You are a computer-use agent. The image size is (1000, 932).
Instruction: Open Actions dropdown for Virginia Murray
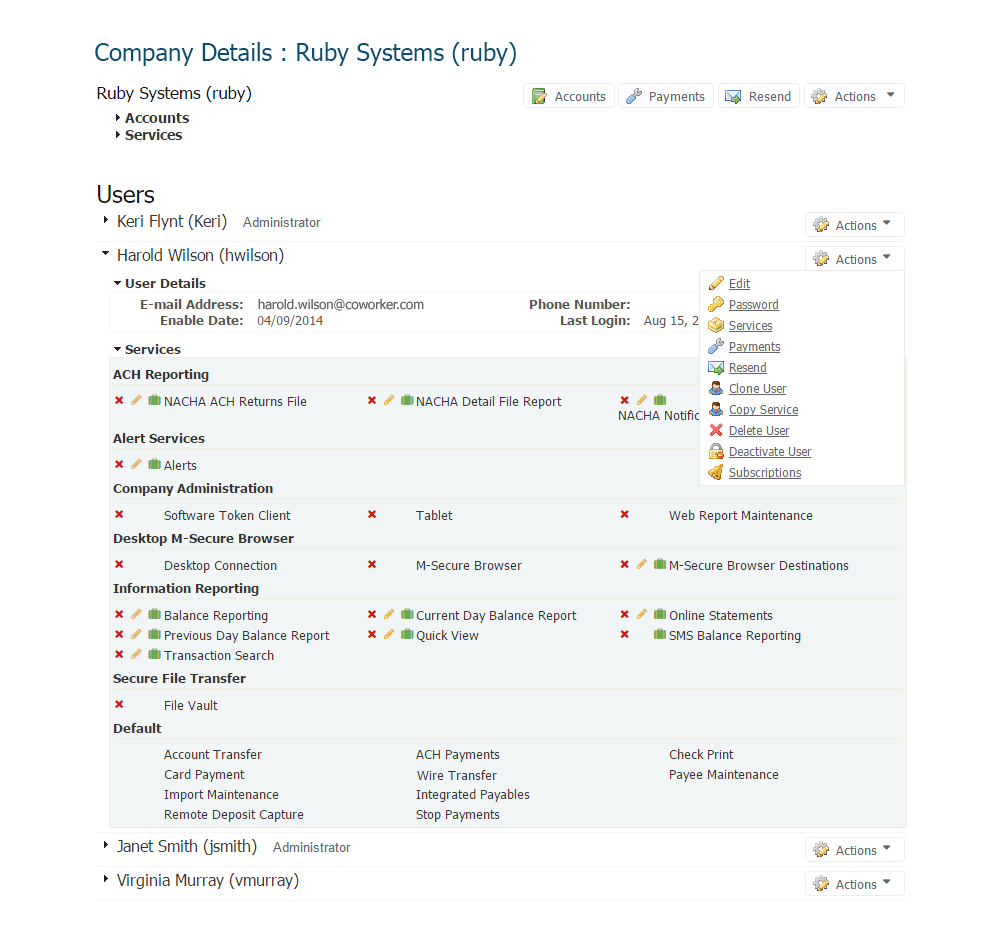click(x=855, y=884)
